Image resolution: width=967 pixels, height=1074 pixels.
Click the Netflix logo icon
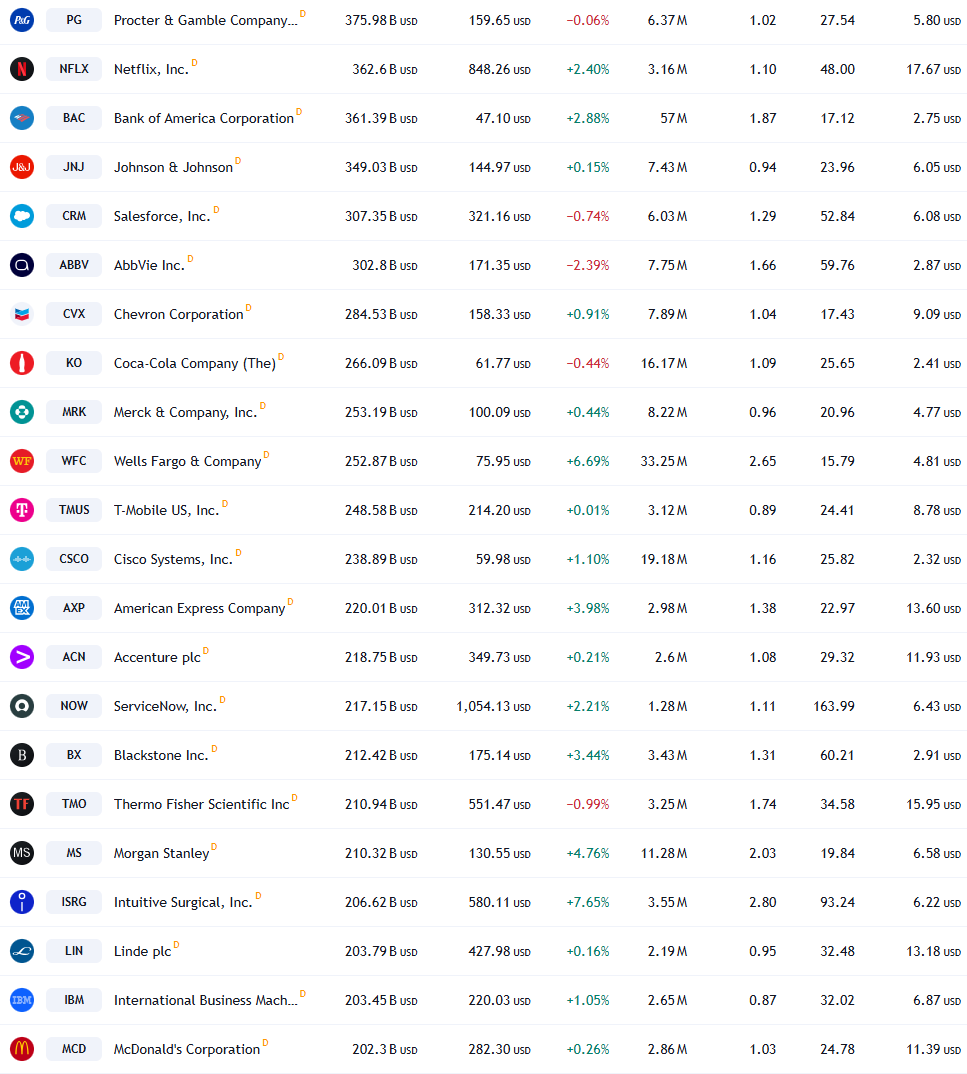click(x=22, y=68)
